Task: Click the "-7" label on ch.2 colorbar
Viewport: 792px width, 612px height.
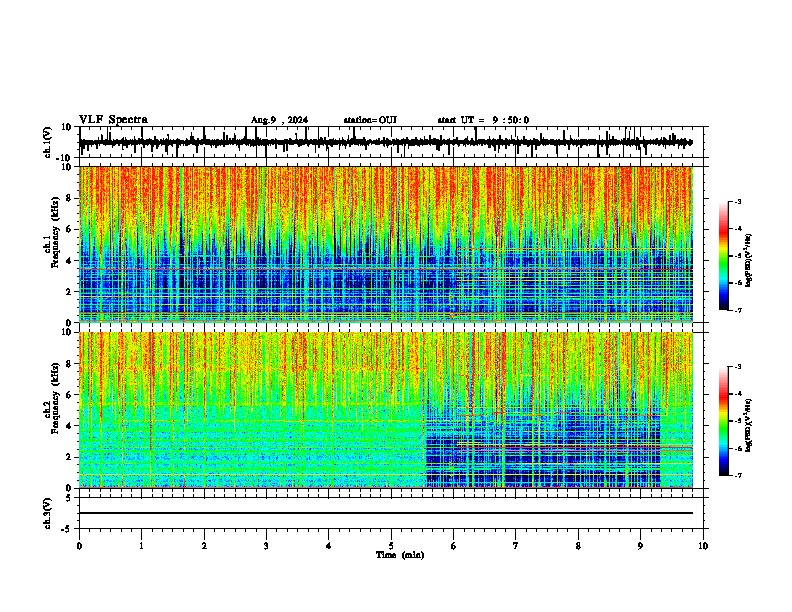Action: pos(738,475)
